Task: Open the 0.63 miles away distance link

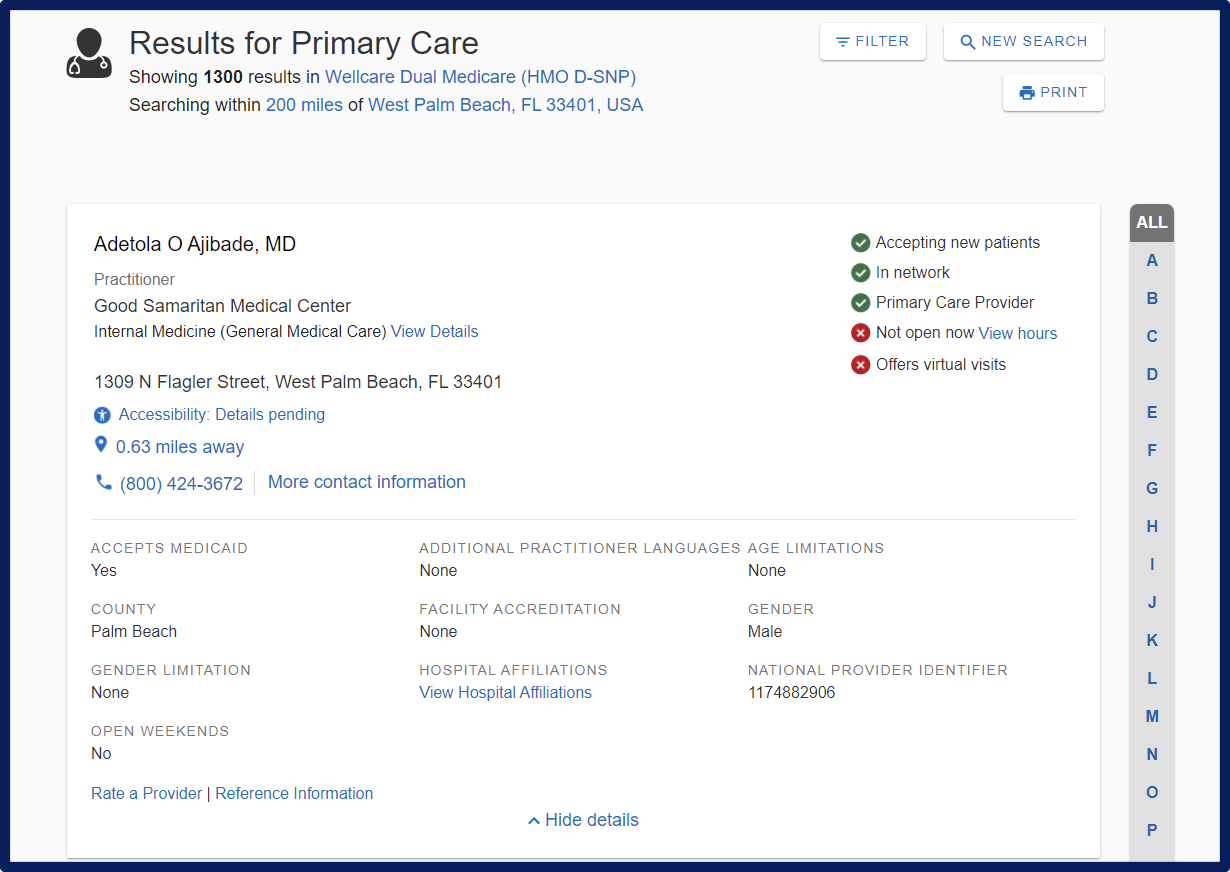Action: [180, 447]
